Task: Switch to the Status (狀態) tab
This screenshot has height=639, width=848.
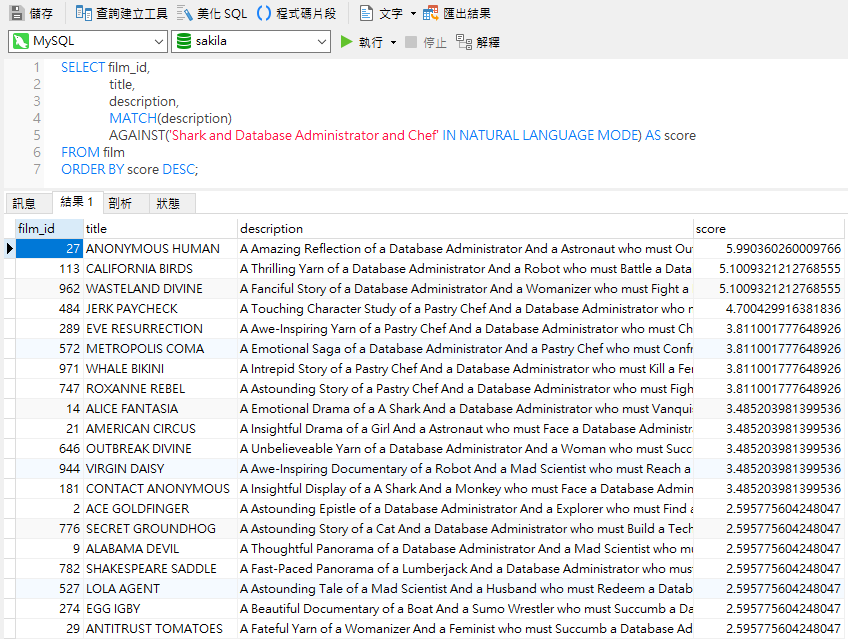Action: (168, 203)
